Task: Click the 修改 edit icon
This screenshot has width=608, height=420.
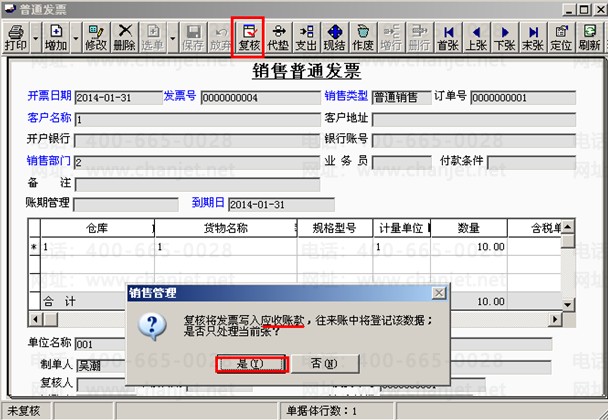Action: 96,38
